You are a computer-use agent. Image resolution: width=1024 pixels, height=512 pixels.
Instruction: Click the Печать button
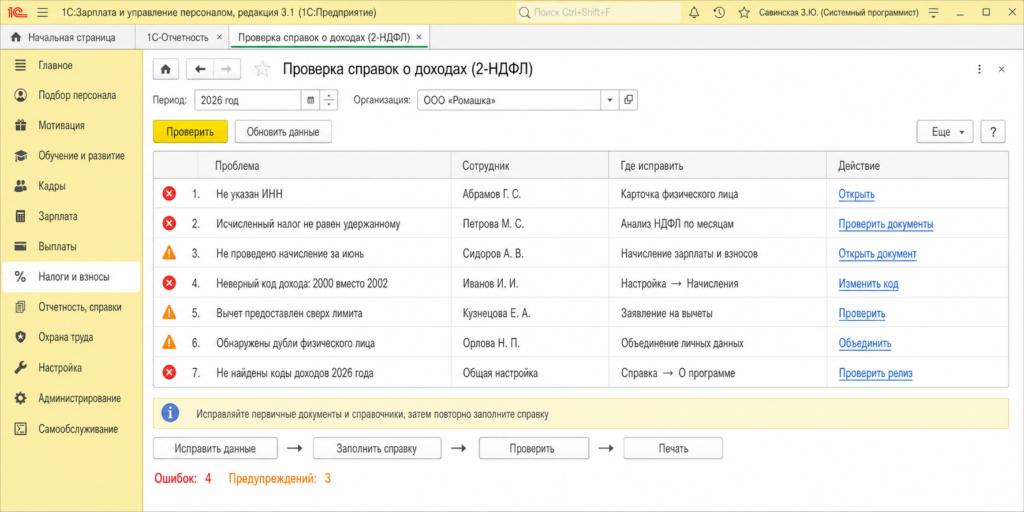[673, 449]
